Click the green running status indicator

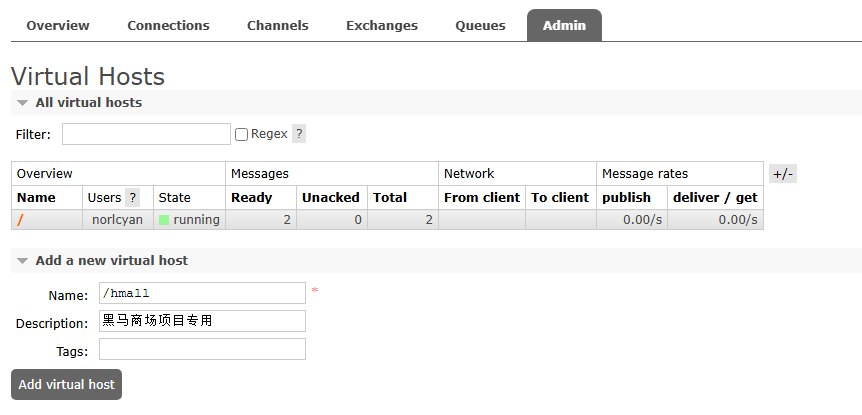(x=164, y=220)
